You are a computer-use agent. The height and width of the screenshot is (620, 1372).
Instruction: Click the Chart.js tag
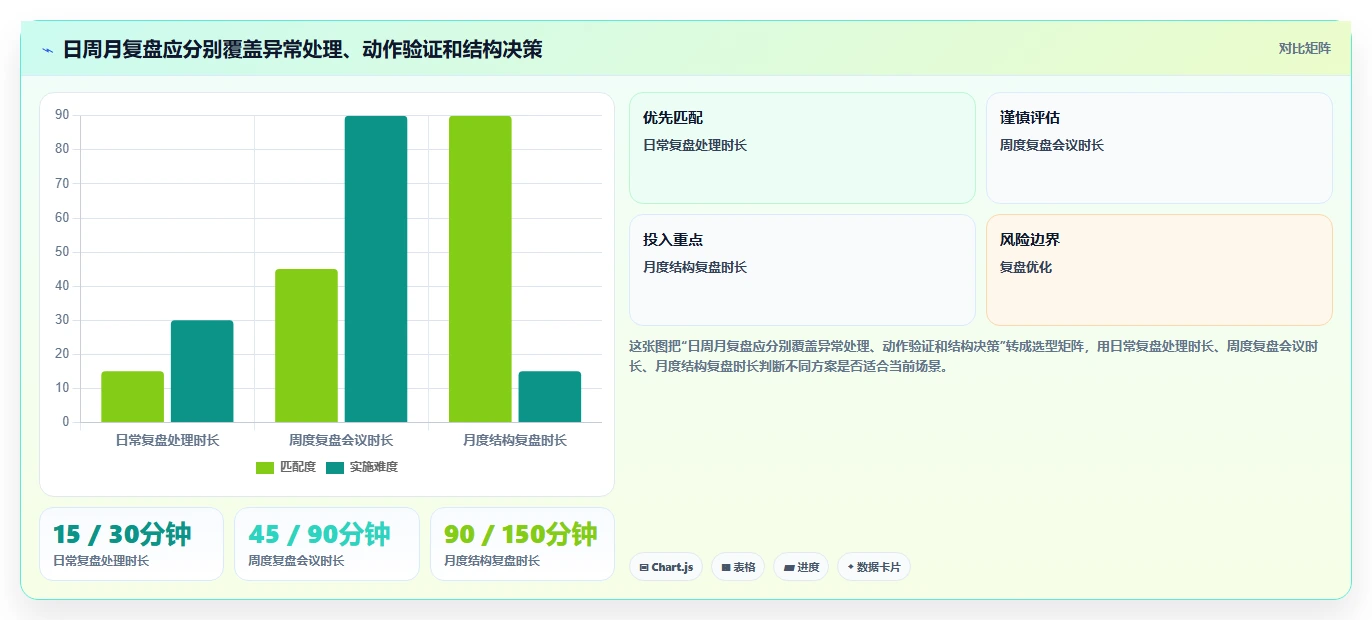tap(666, 567)
